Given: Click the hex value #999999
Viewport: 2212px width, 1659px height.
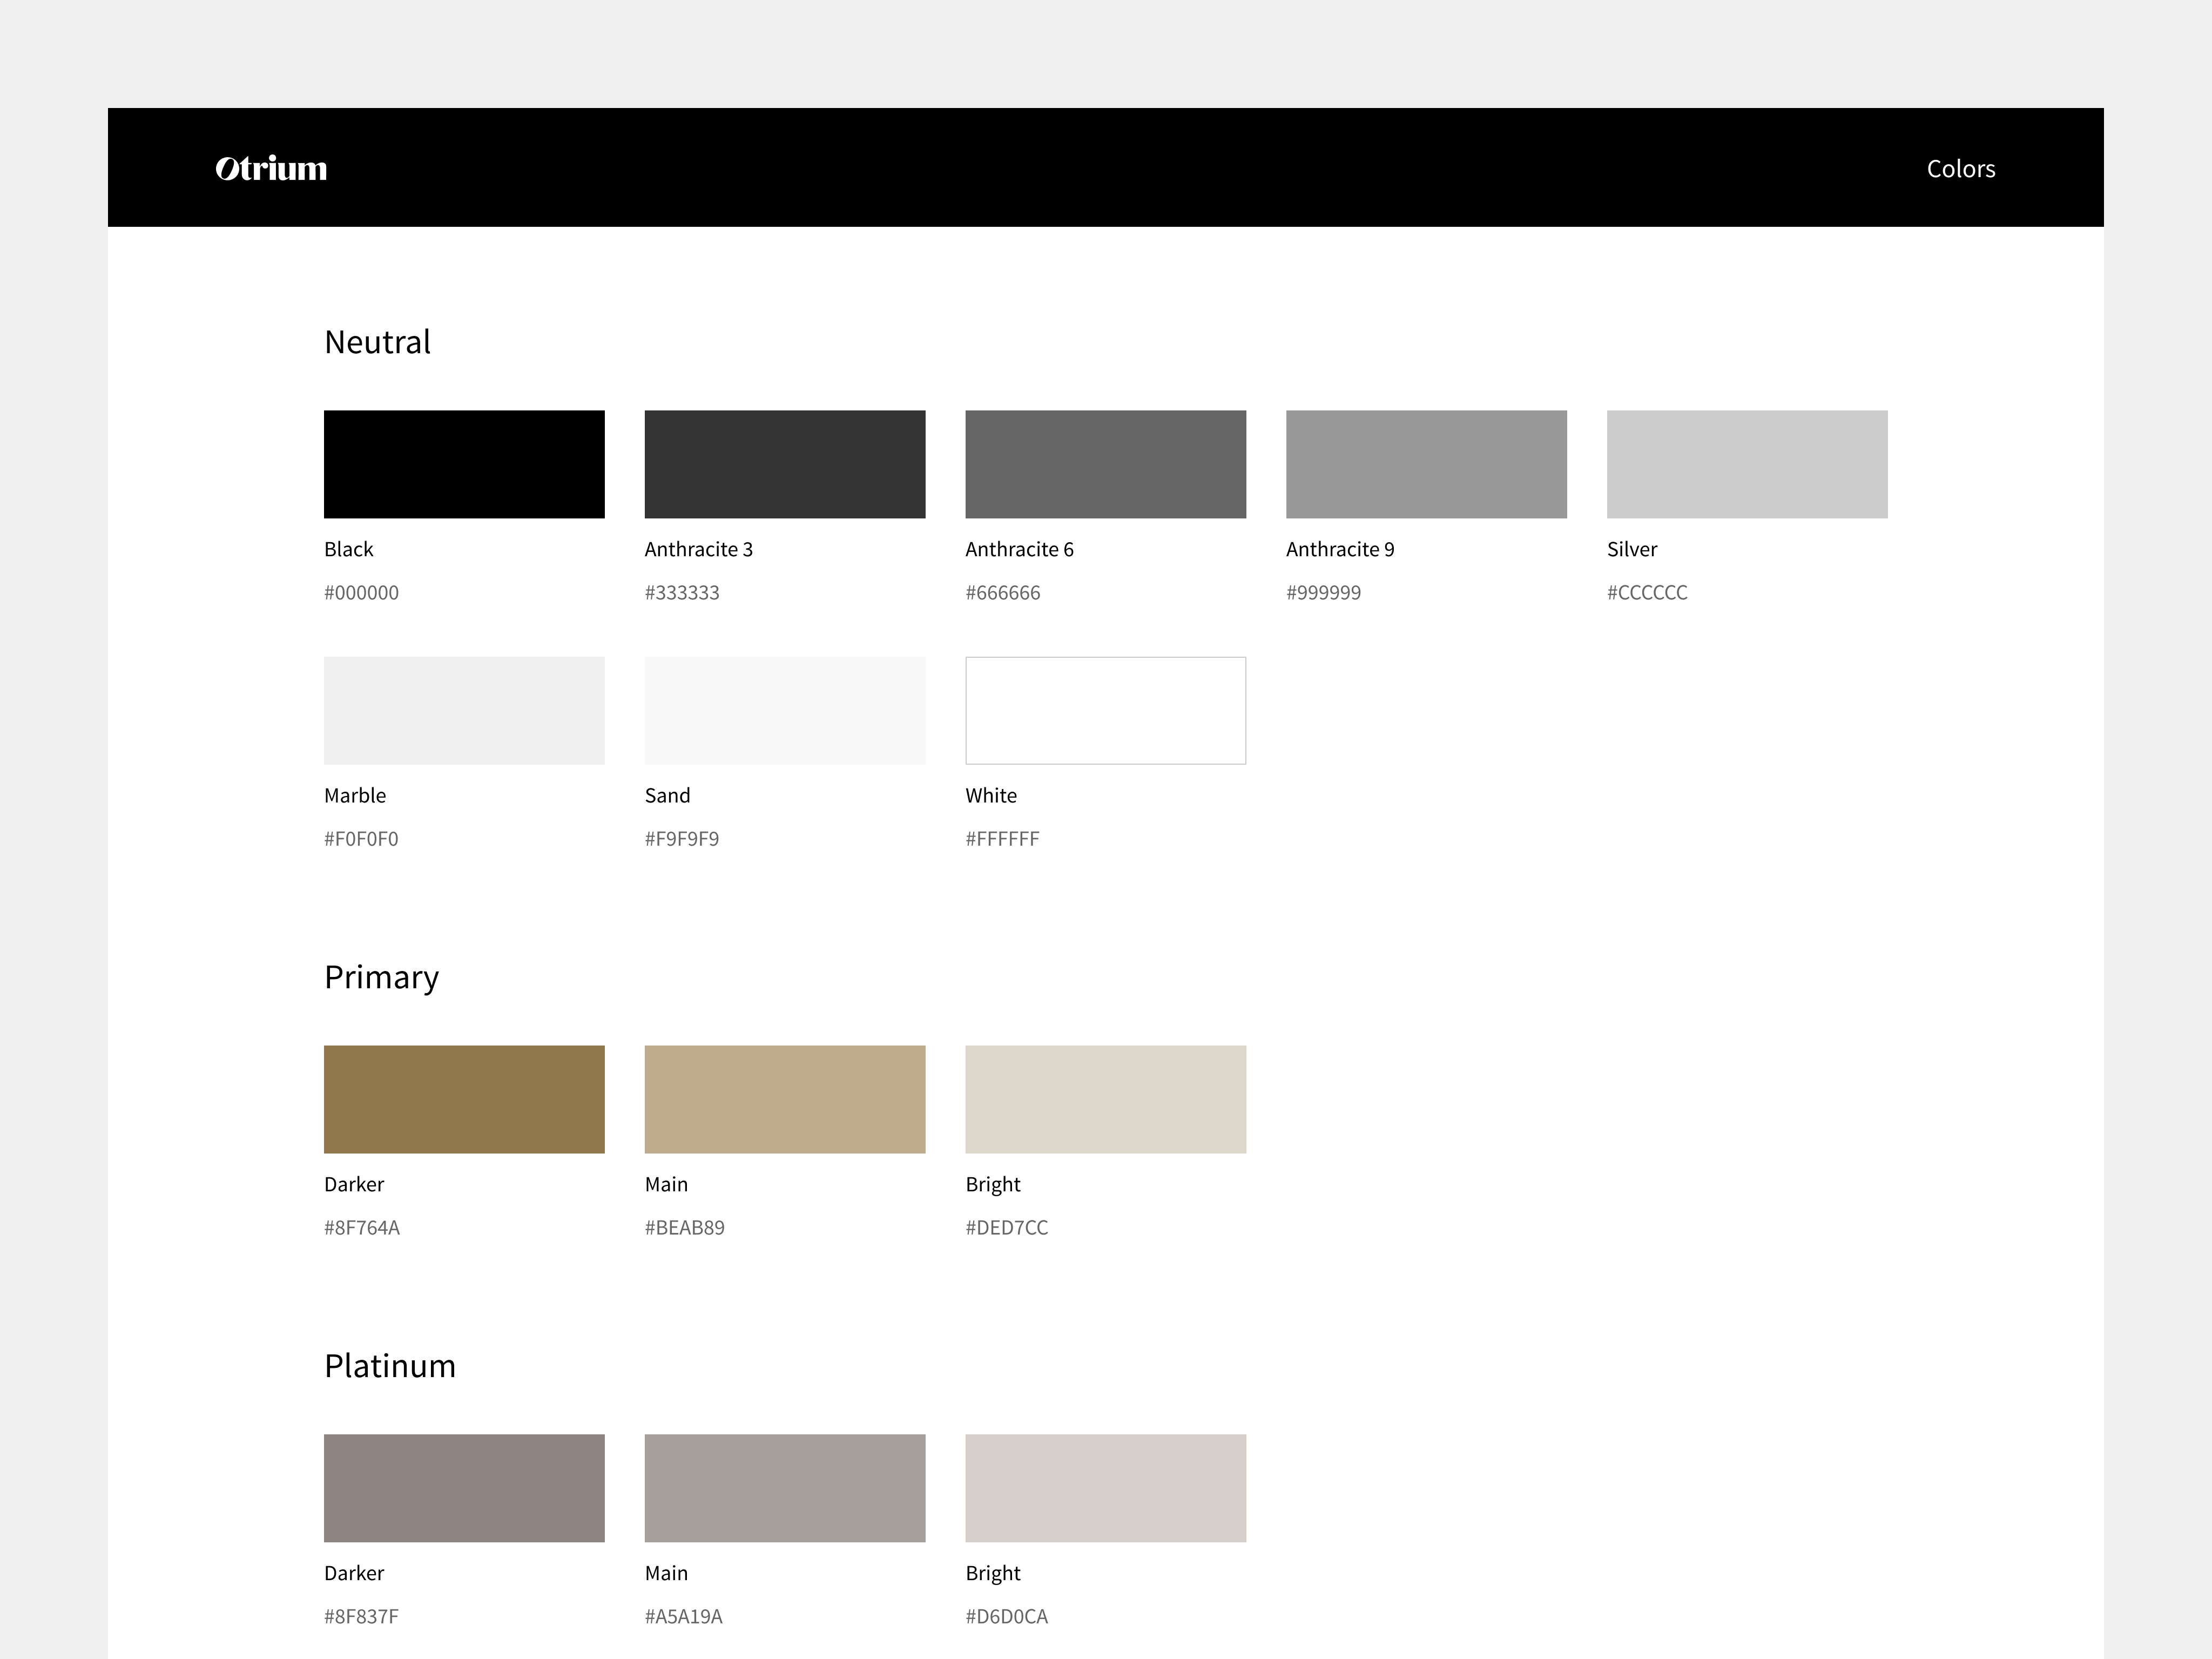Looking at the screenshot, I should click(1323, 592).
